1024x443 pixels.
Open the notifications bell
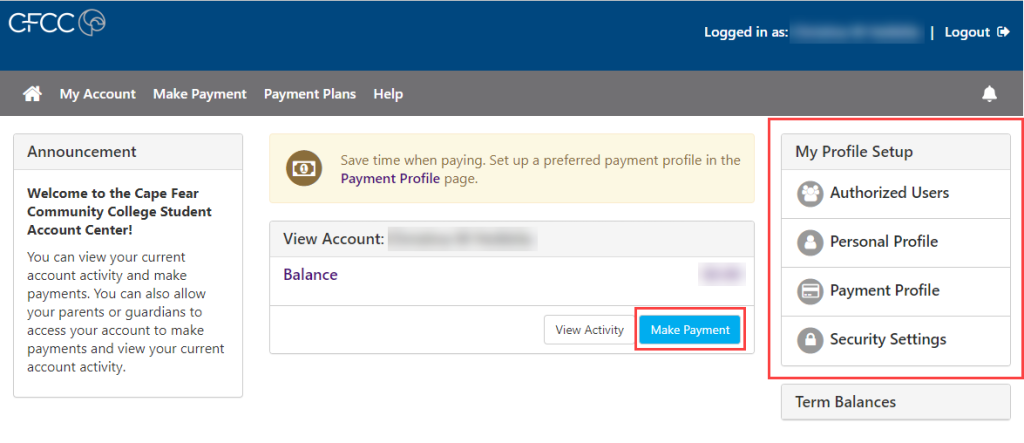click(x=990, y=94)
